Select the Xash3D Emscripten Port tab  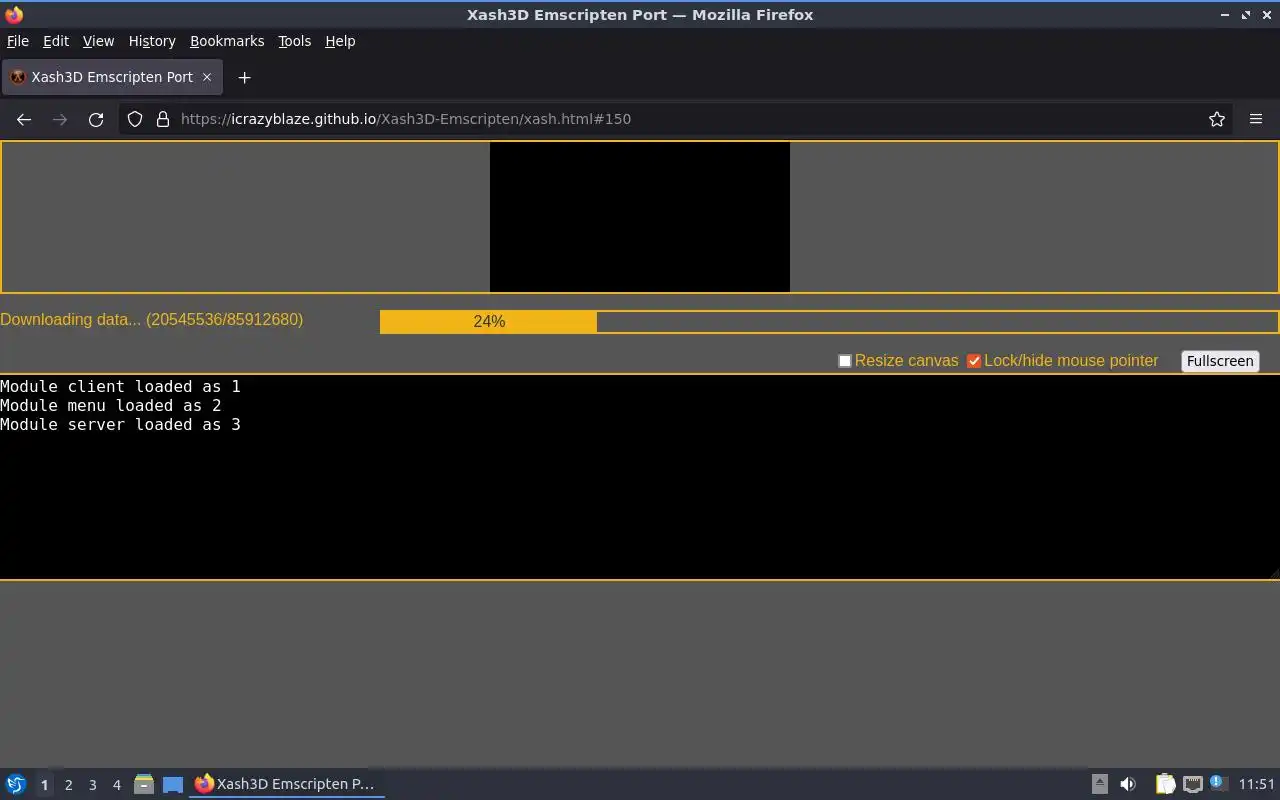[110, 77]
